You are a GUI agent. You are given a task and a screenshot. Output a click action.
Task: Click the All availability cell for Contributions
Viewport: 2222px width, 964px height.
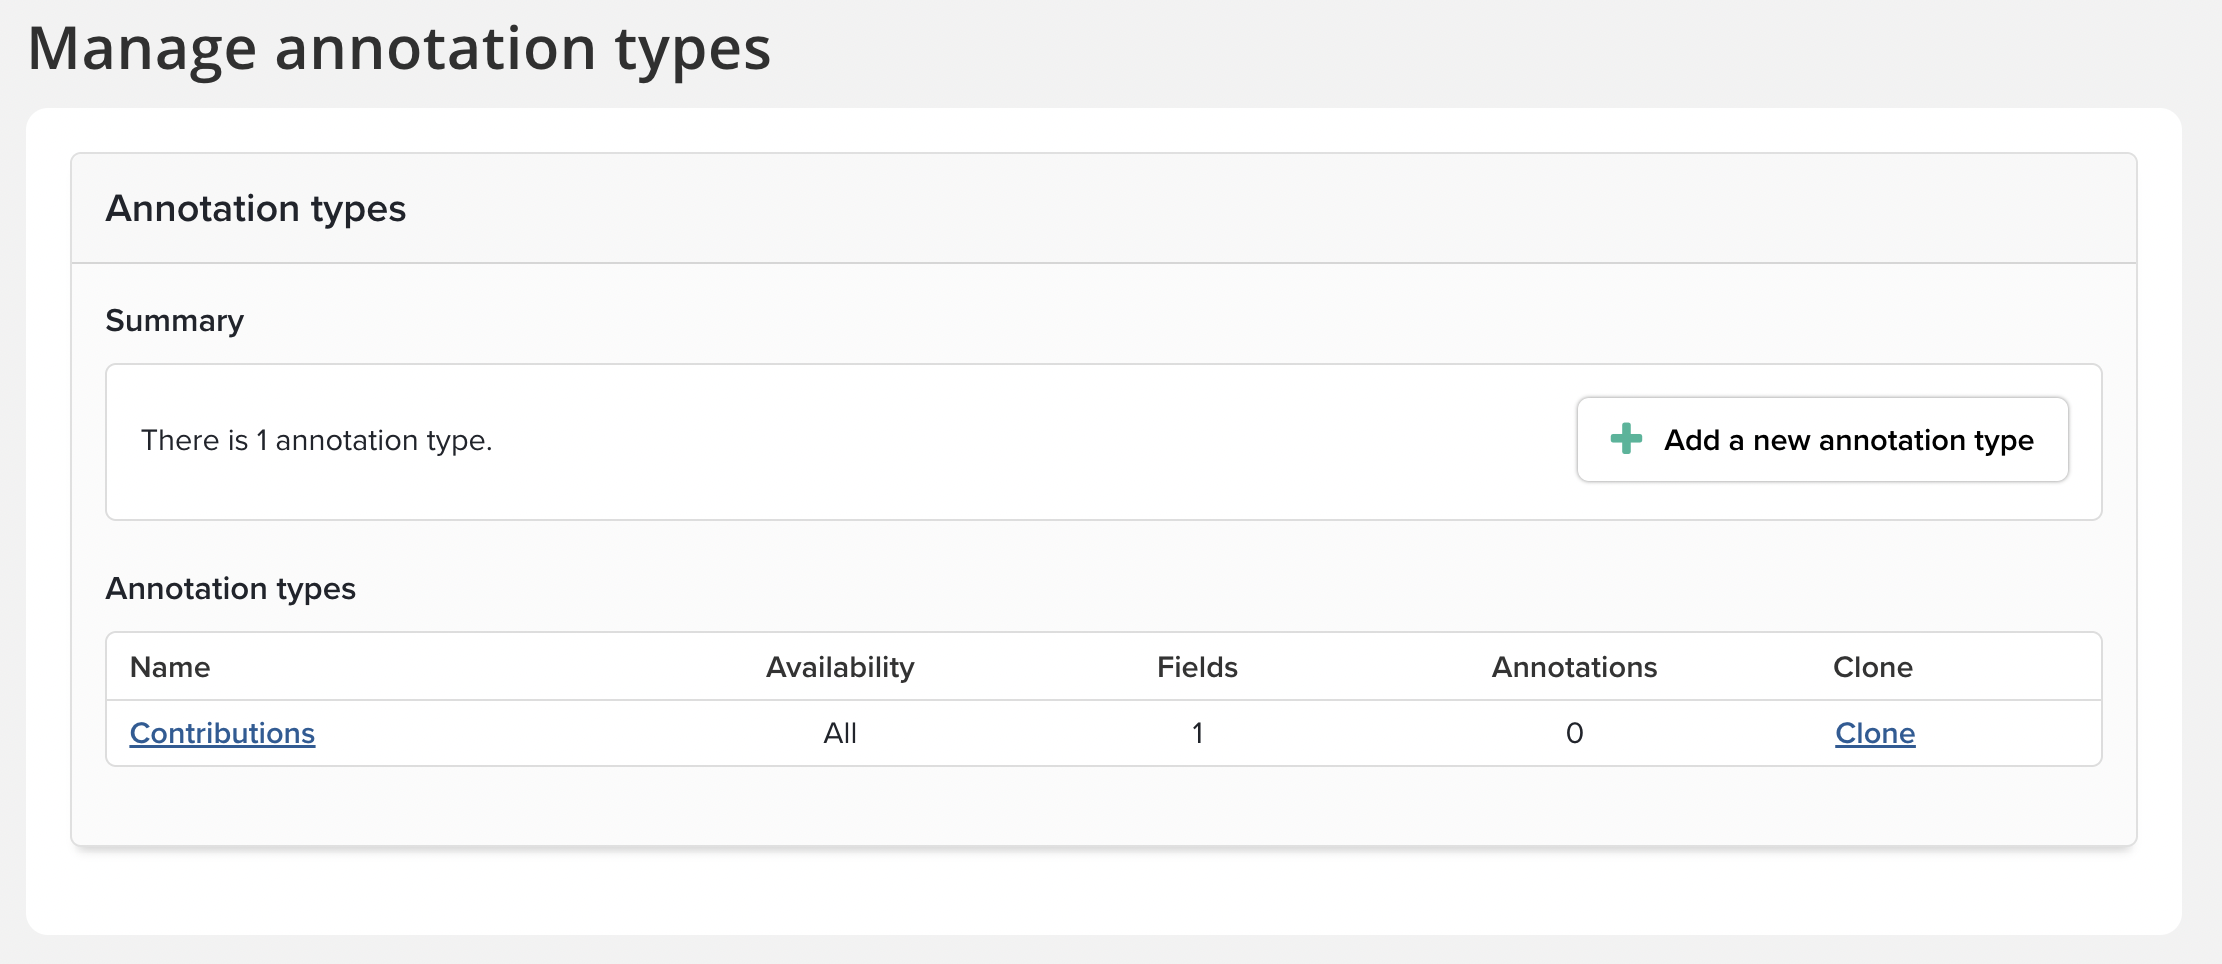pos(840,733)
